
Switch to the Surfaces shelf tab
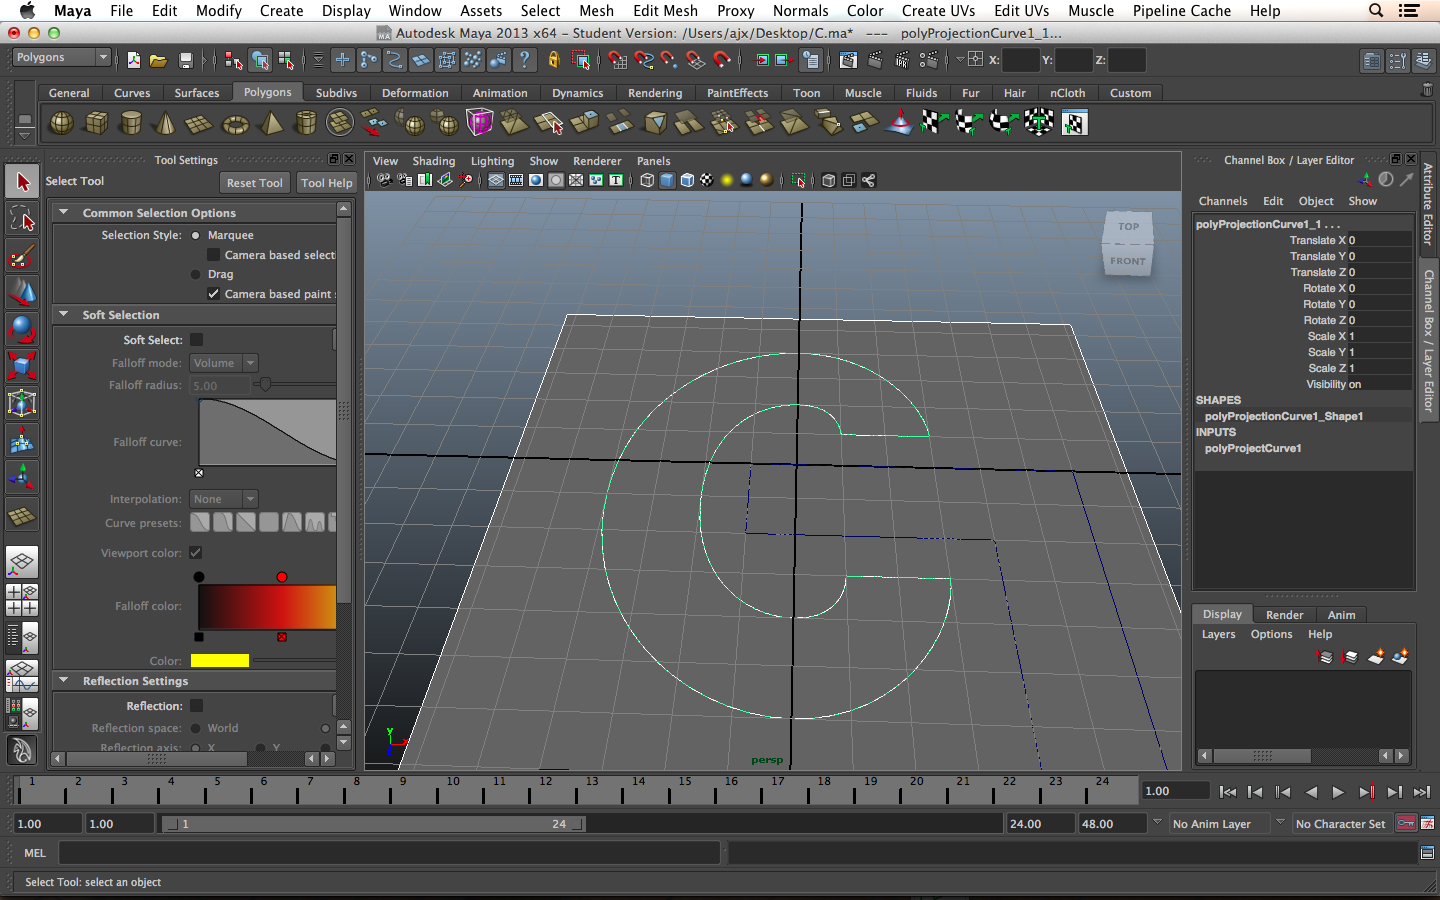[x=196, y=93]
